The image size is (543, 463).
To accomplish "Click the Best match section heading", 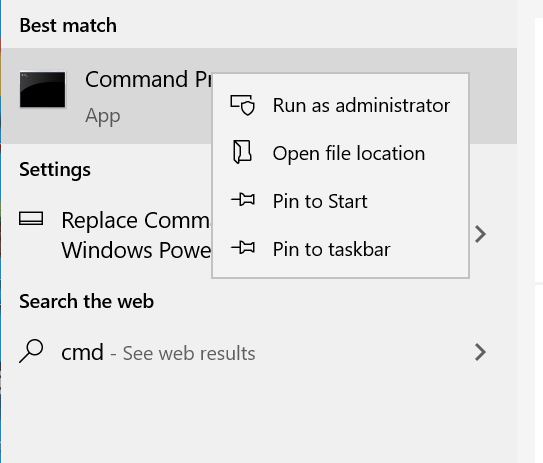I will 68,25.
